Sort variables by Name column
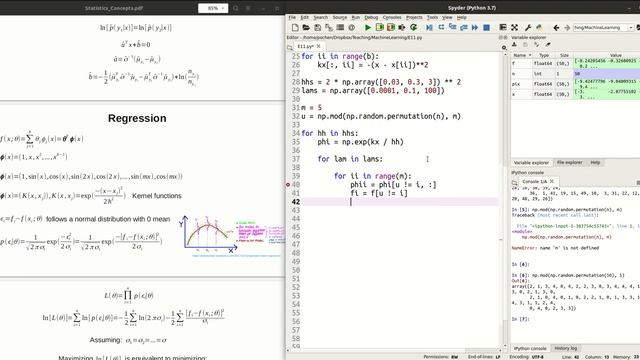 tap(522, 55)
